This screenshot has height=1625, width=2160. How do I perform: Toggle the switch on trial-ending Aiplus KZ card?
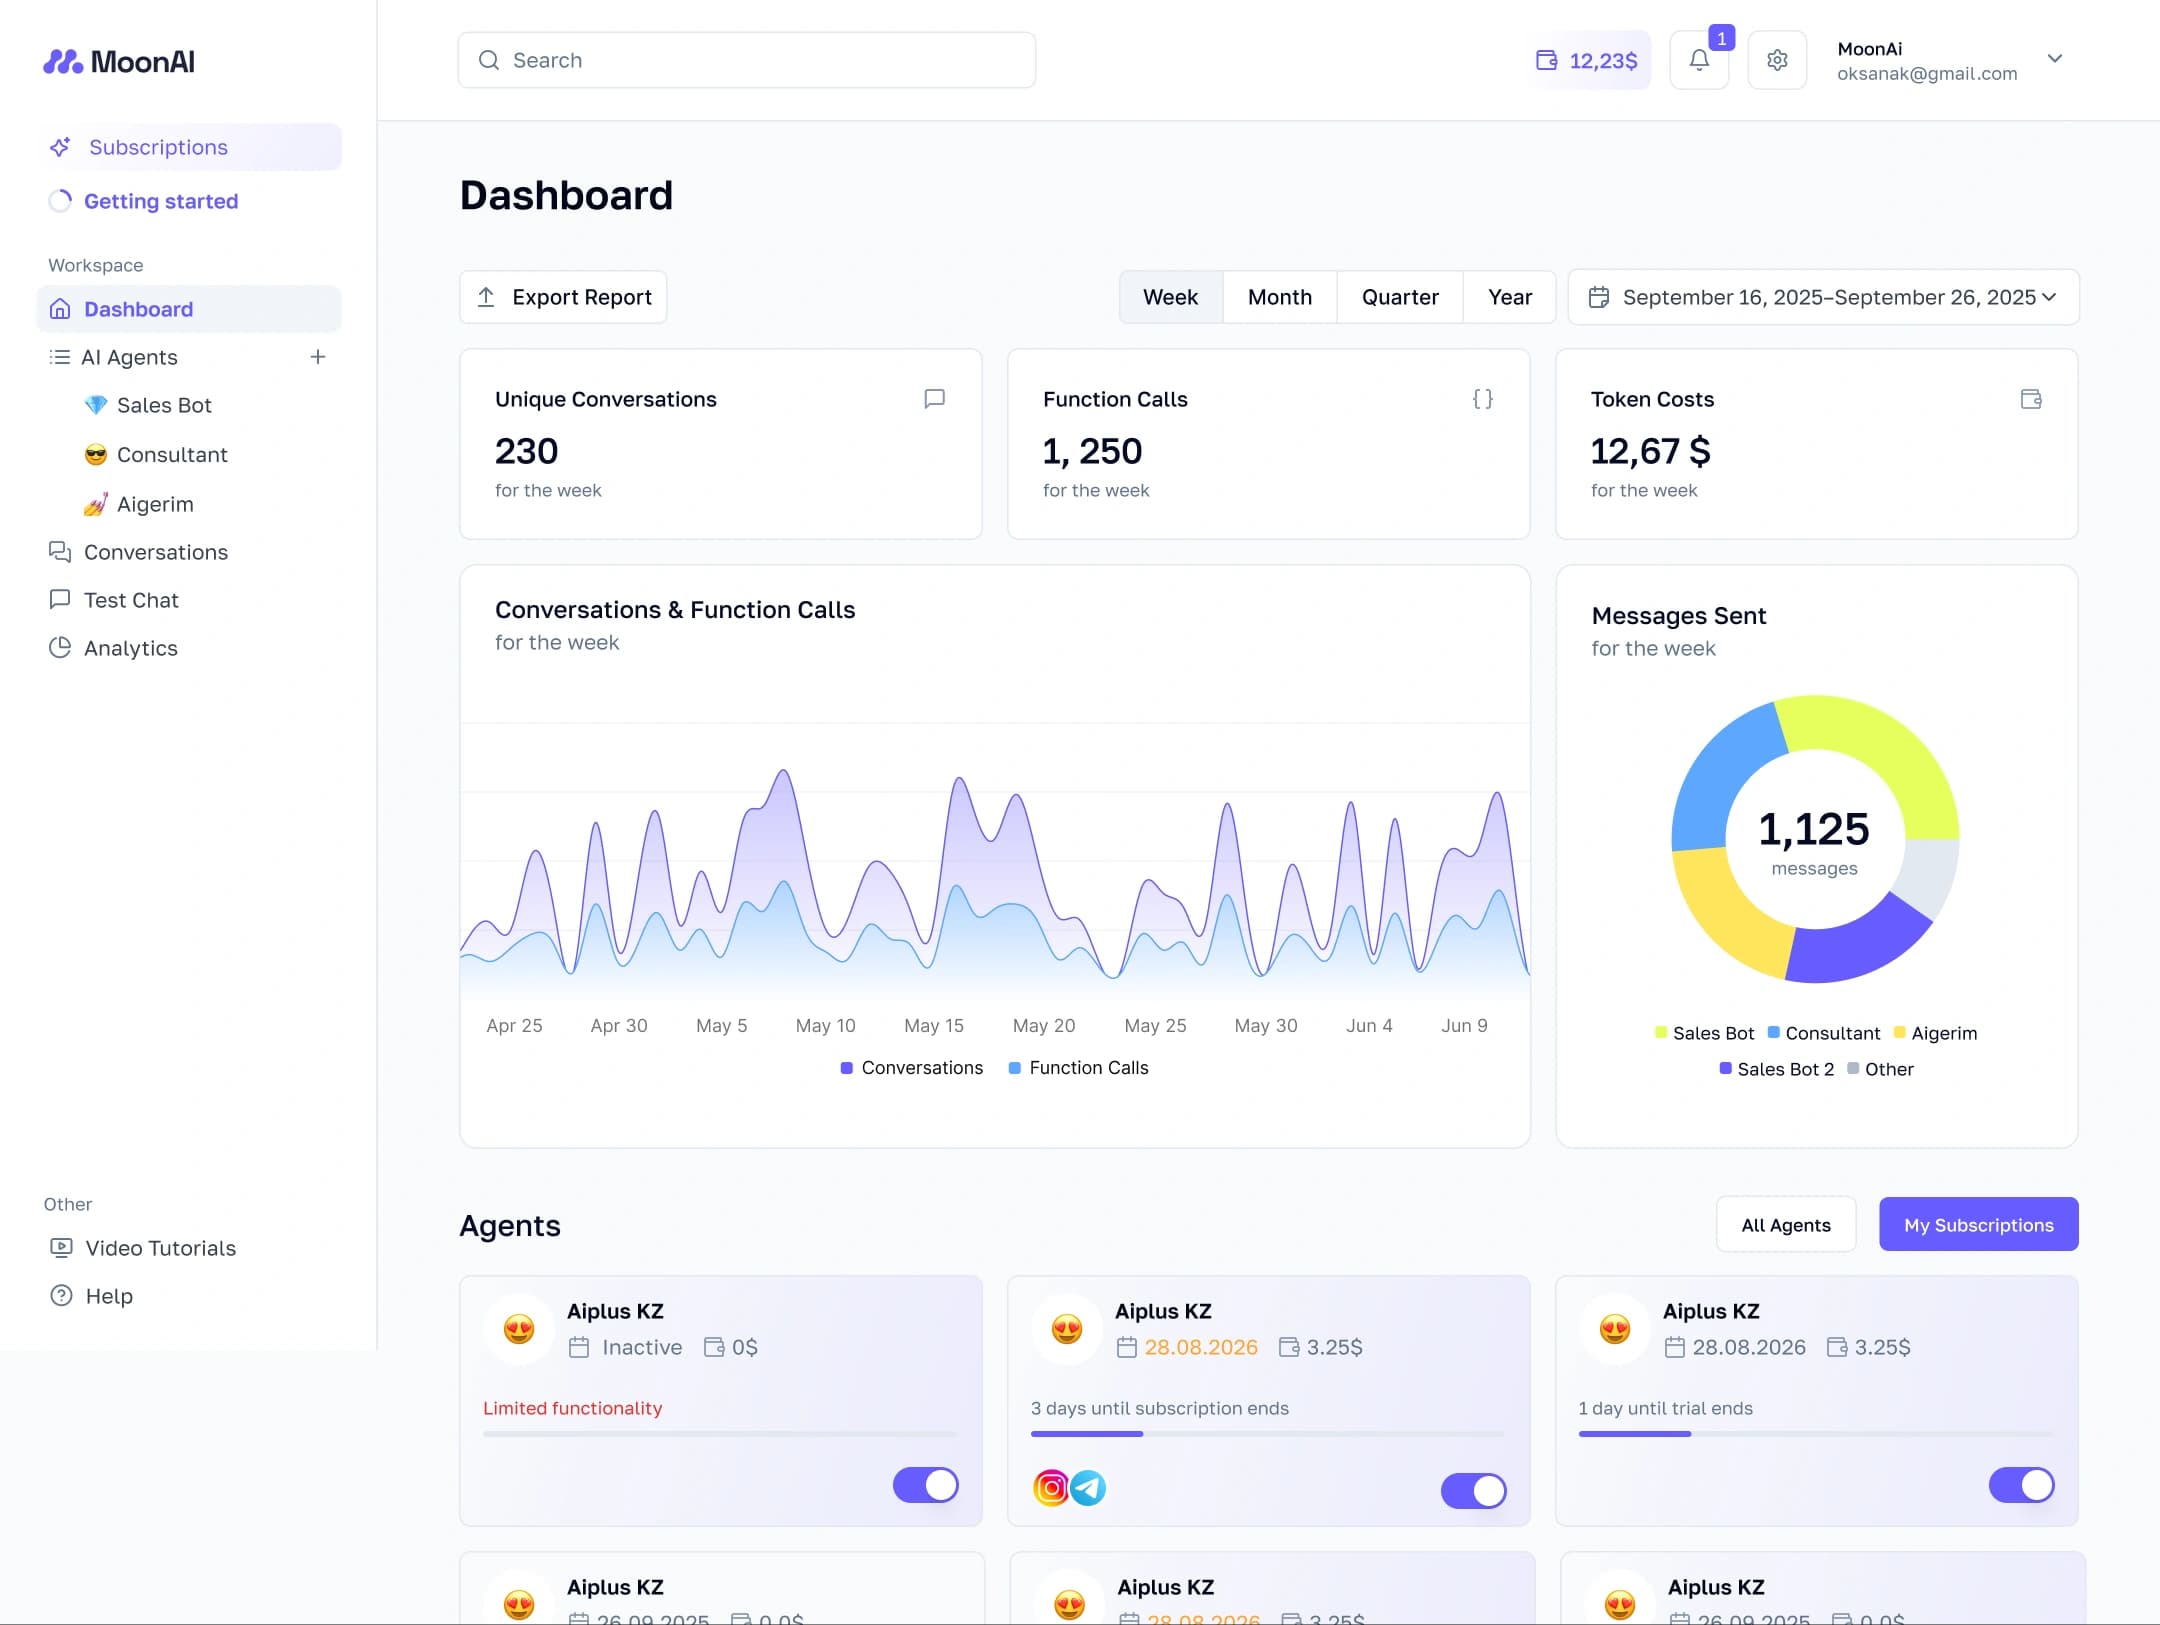point(2022,1485)
